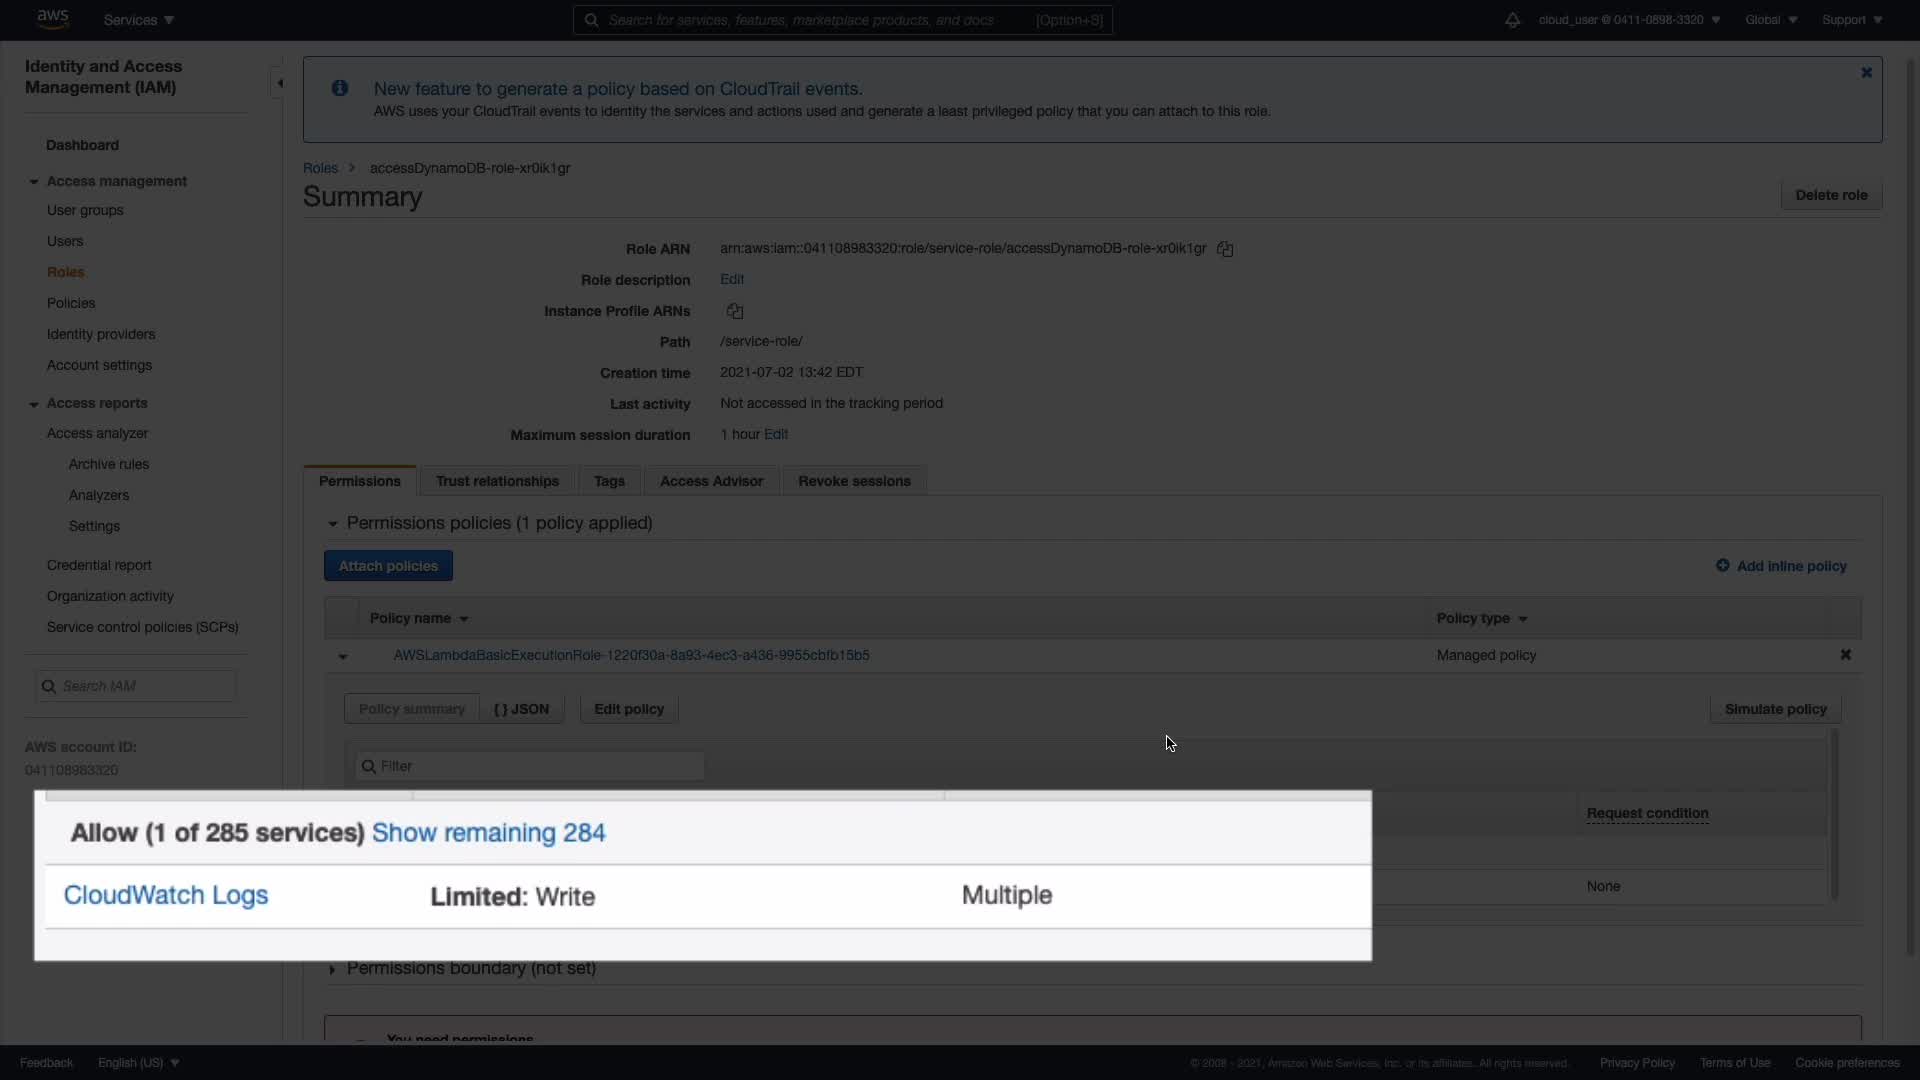This screenshot has width=1920, height=1080.
Task: Collapse the Permissions policies section
Action: (x=333, y=524)
